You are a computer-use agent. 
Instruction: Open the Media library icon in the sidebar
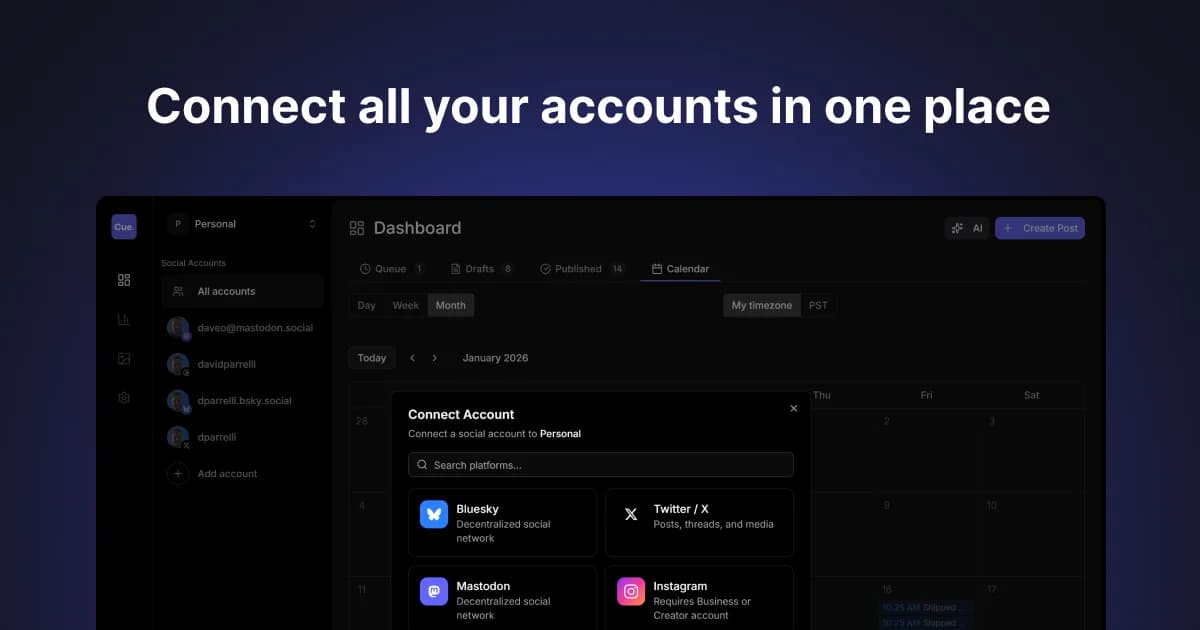pyautogui.click(x=123, y=358)
